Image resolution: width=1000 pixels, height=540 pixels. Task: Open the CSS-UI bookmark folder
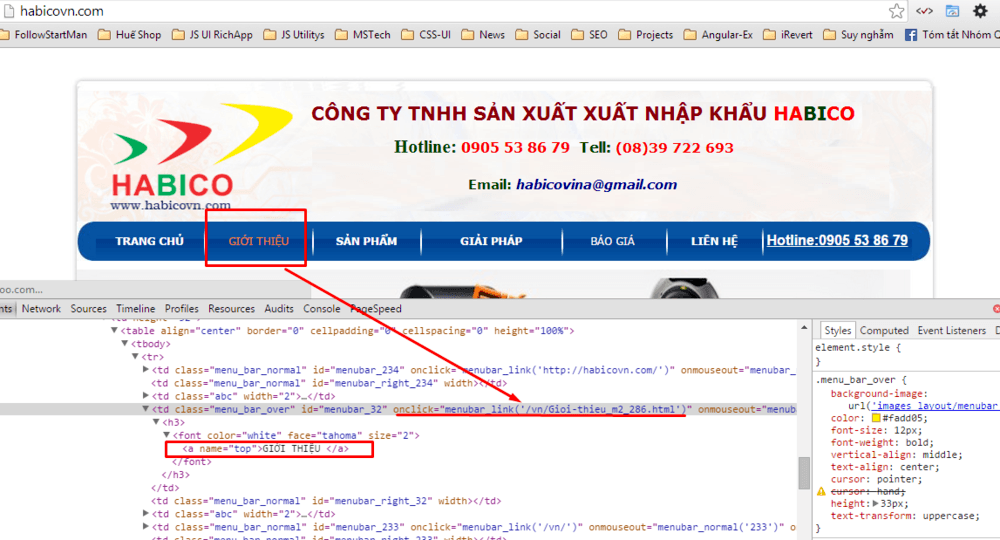426,34
